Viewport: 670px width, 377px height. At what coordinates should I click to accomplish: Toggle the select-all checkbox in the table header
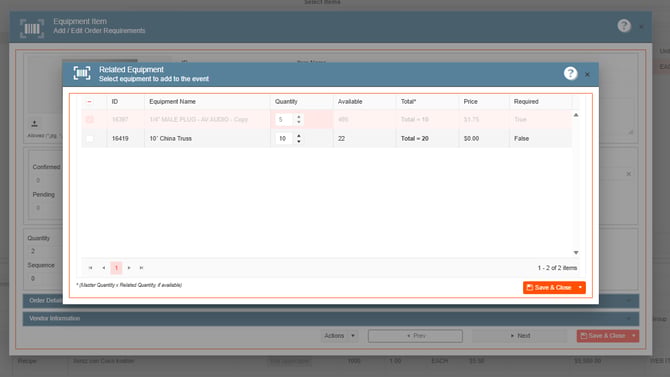point(89,102)
